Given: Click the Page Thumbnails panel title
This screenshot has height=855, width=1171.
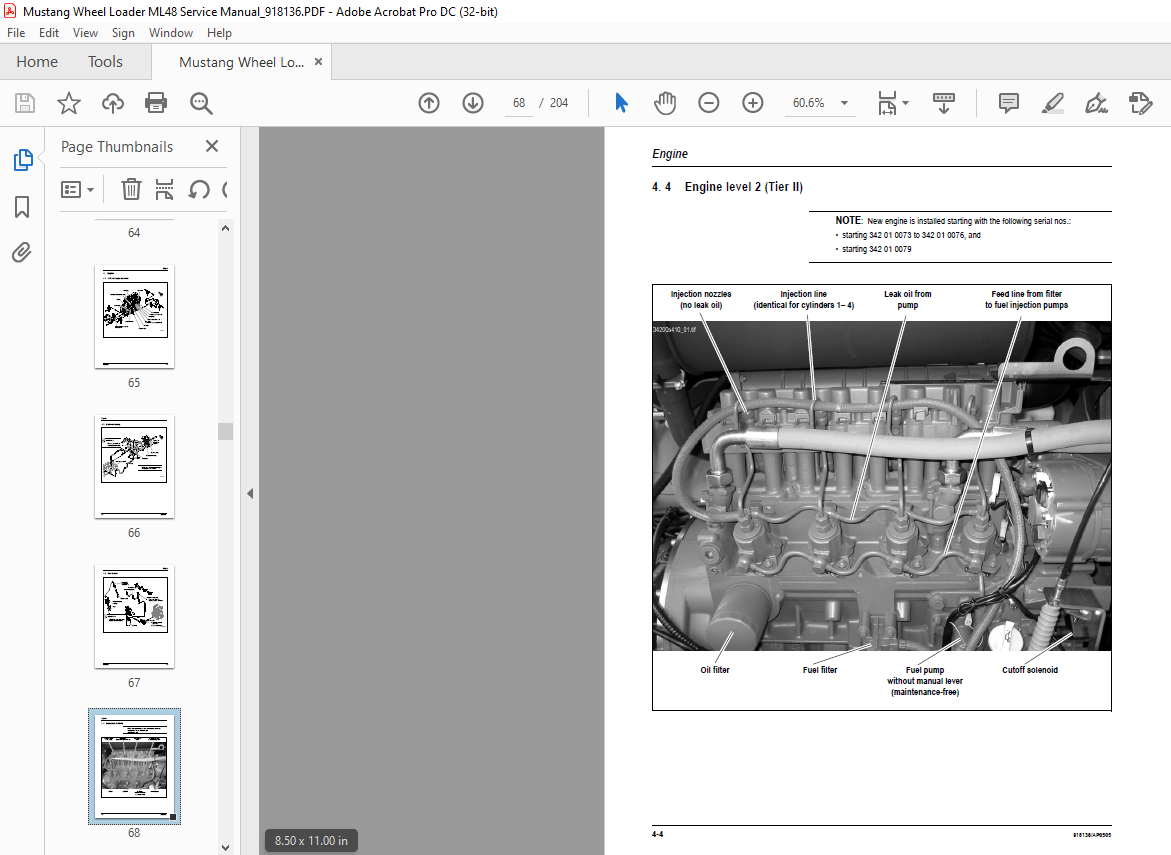Looking at the screenshot, I should click(117, 146).
